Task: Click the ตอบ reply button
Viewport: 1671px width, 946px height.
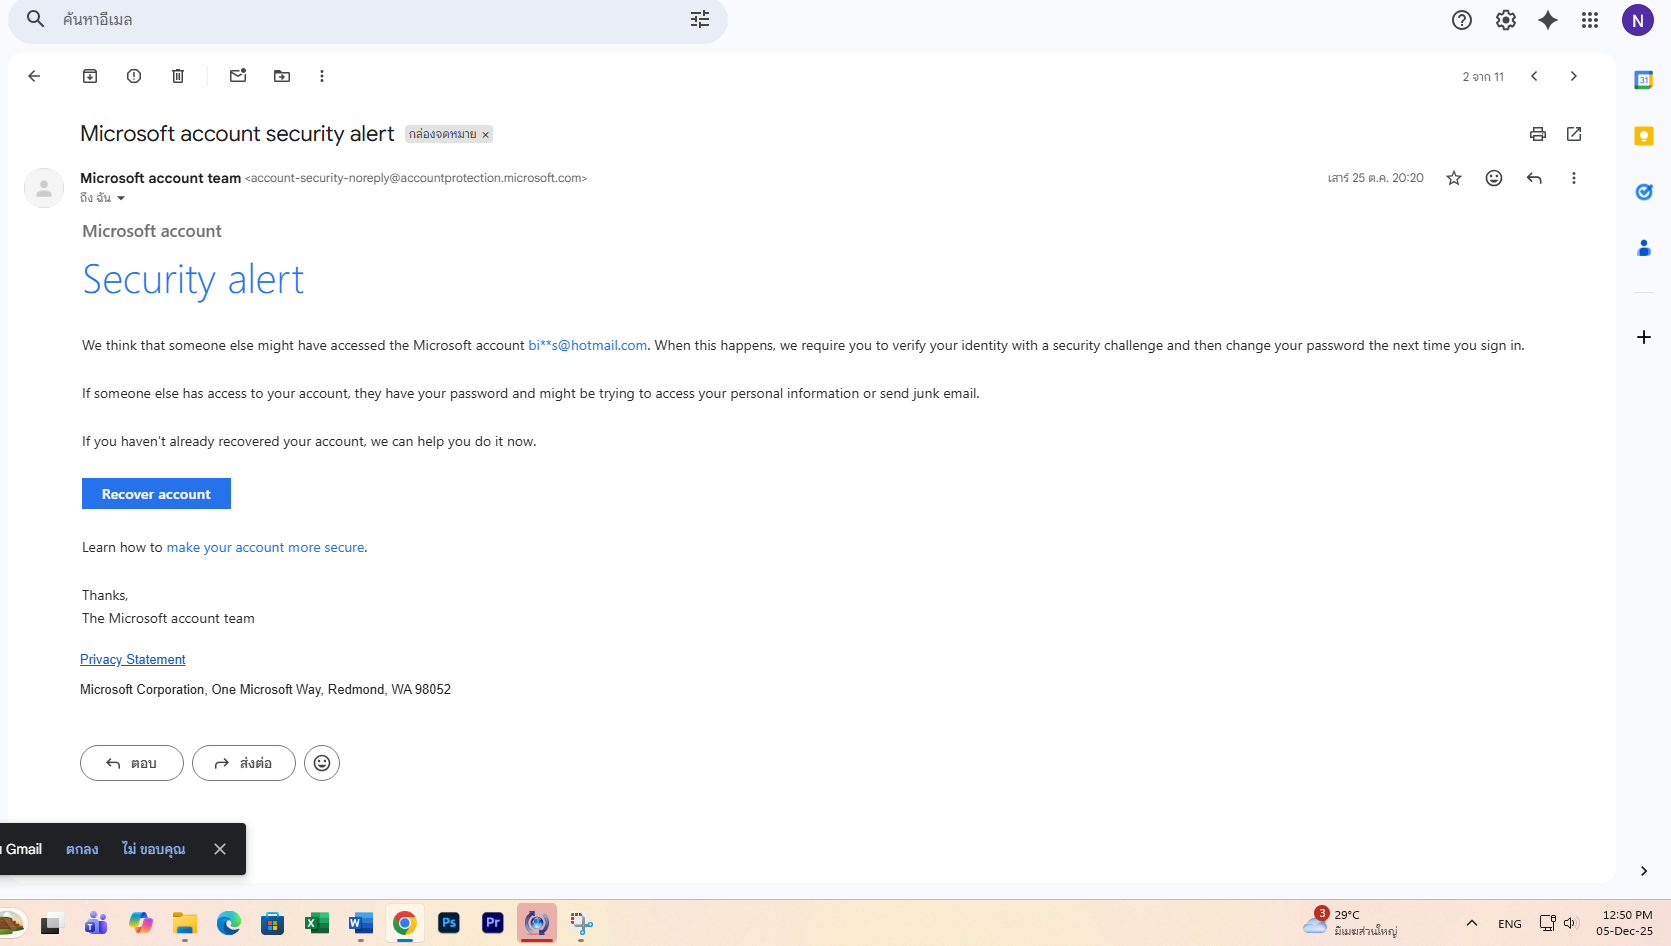Action: pos(132,763)
